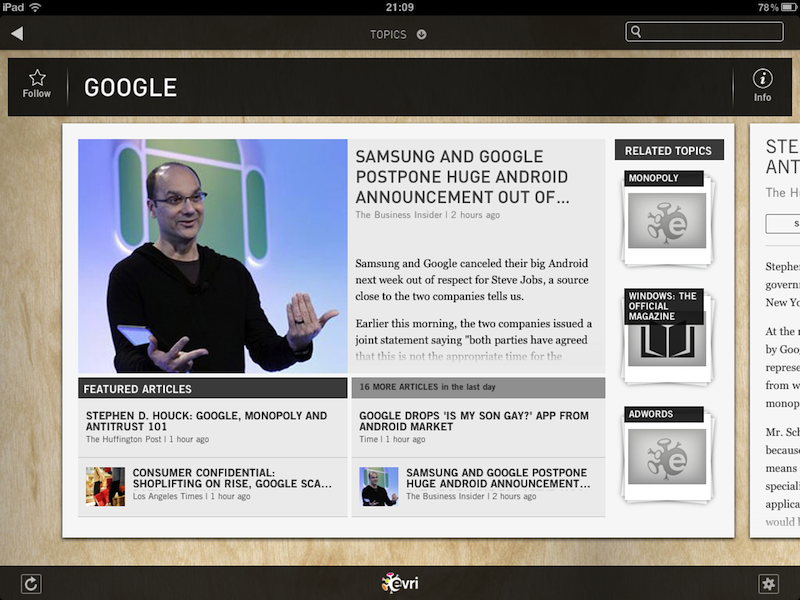Click The Business Insider source line under the headline

[x=428, y=215]
